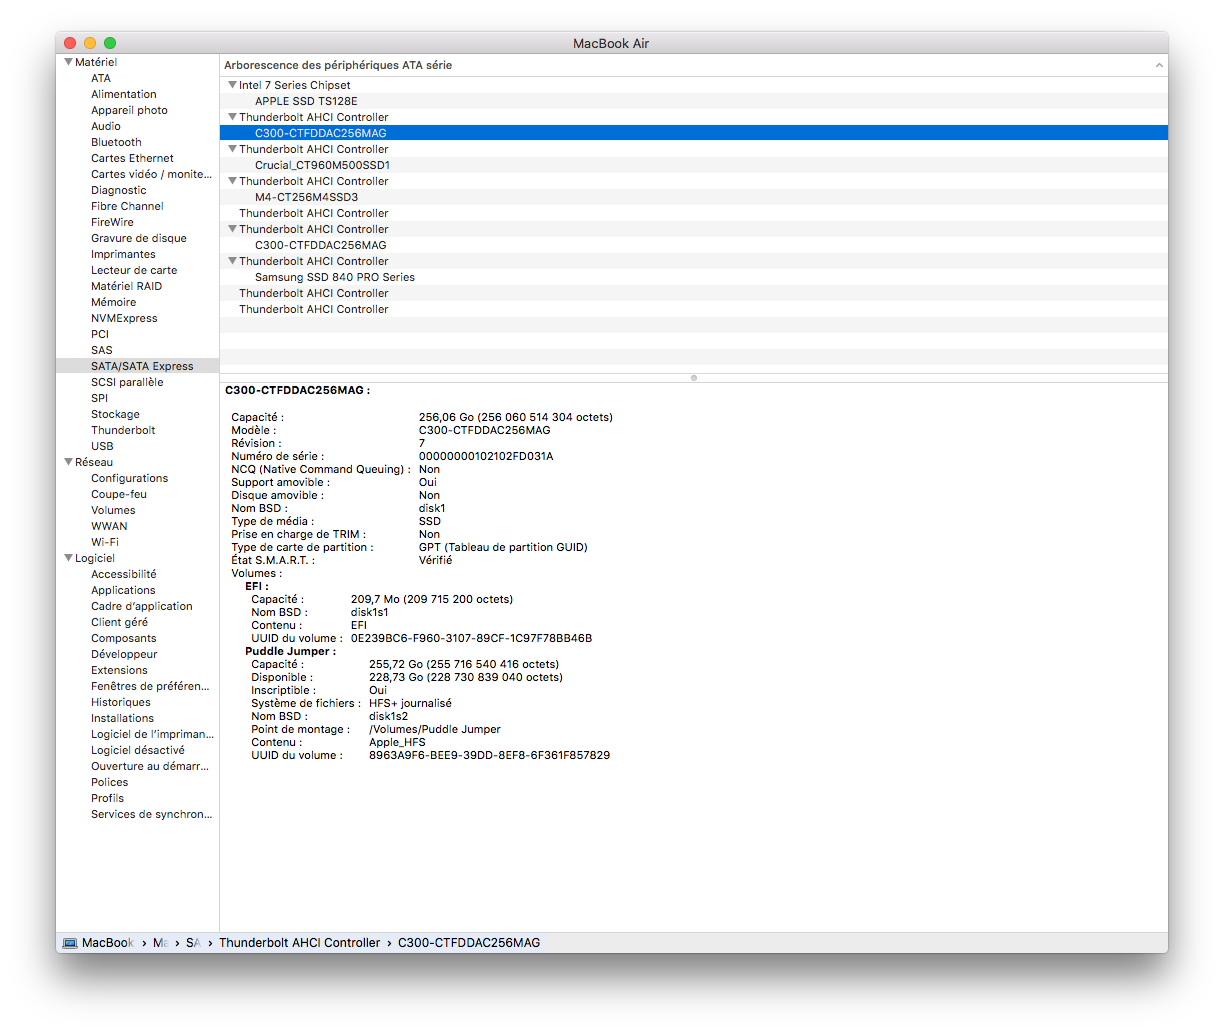1224x1033 pixels.
Task: Select SAS in sidebar
Action: click(x=102, y=350)
